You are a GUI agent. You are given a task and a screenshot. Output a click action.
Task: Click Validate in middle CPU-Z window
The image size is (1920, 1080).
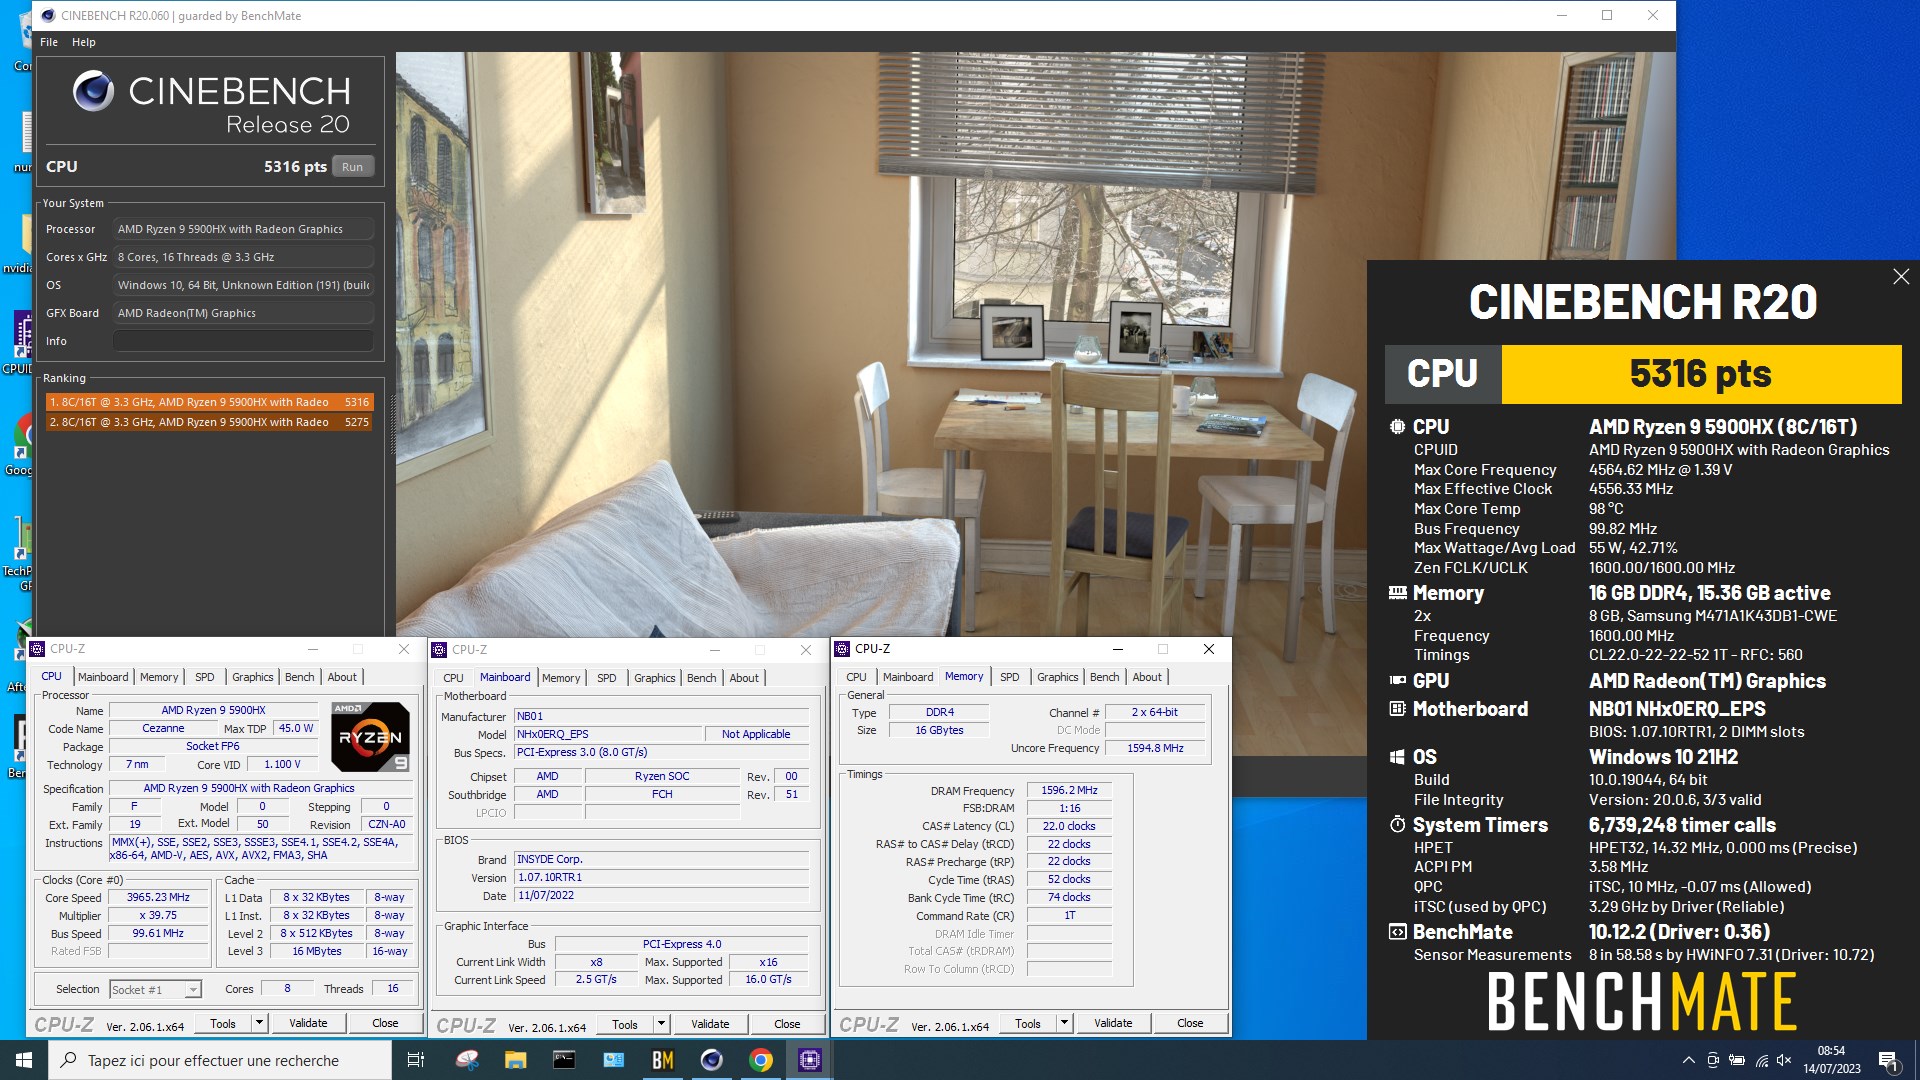tap(710, 1024)
